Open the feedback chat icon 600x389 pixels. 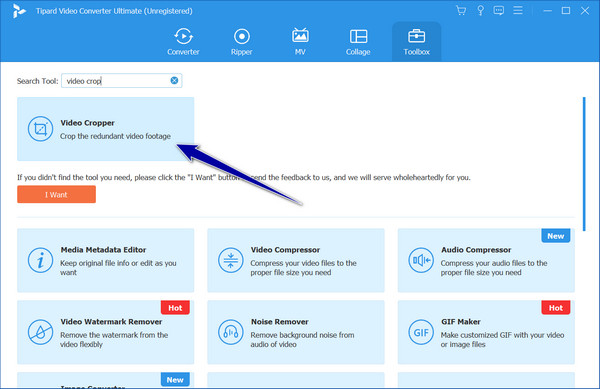[499, 11]
